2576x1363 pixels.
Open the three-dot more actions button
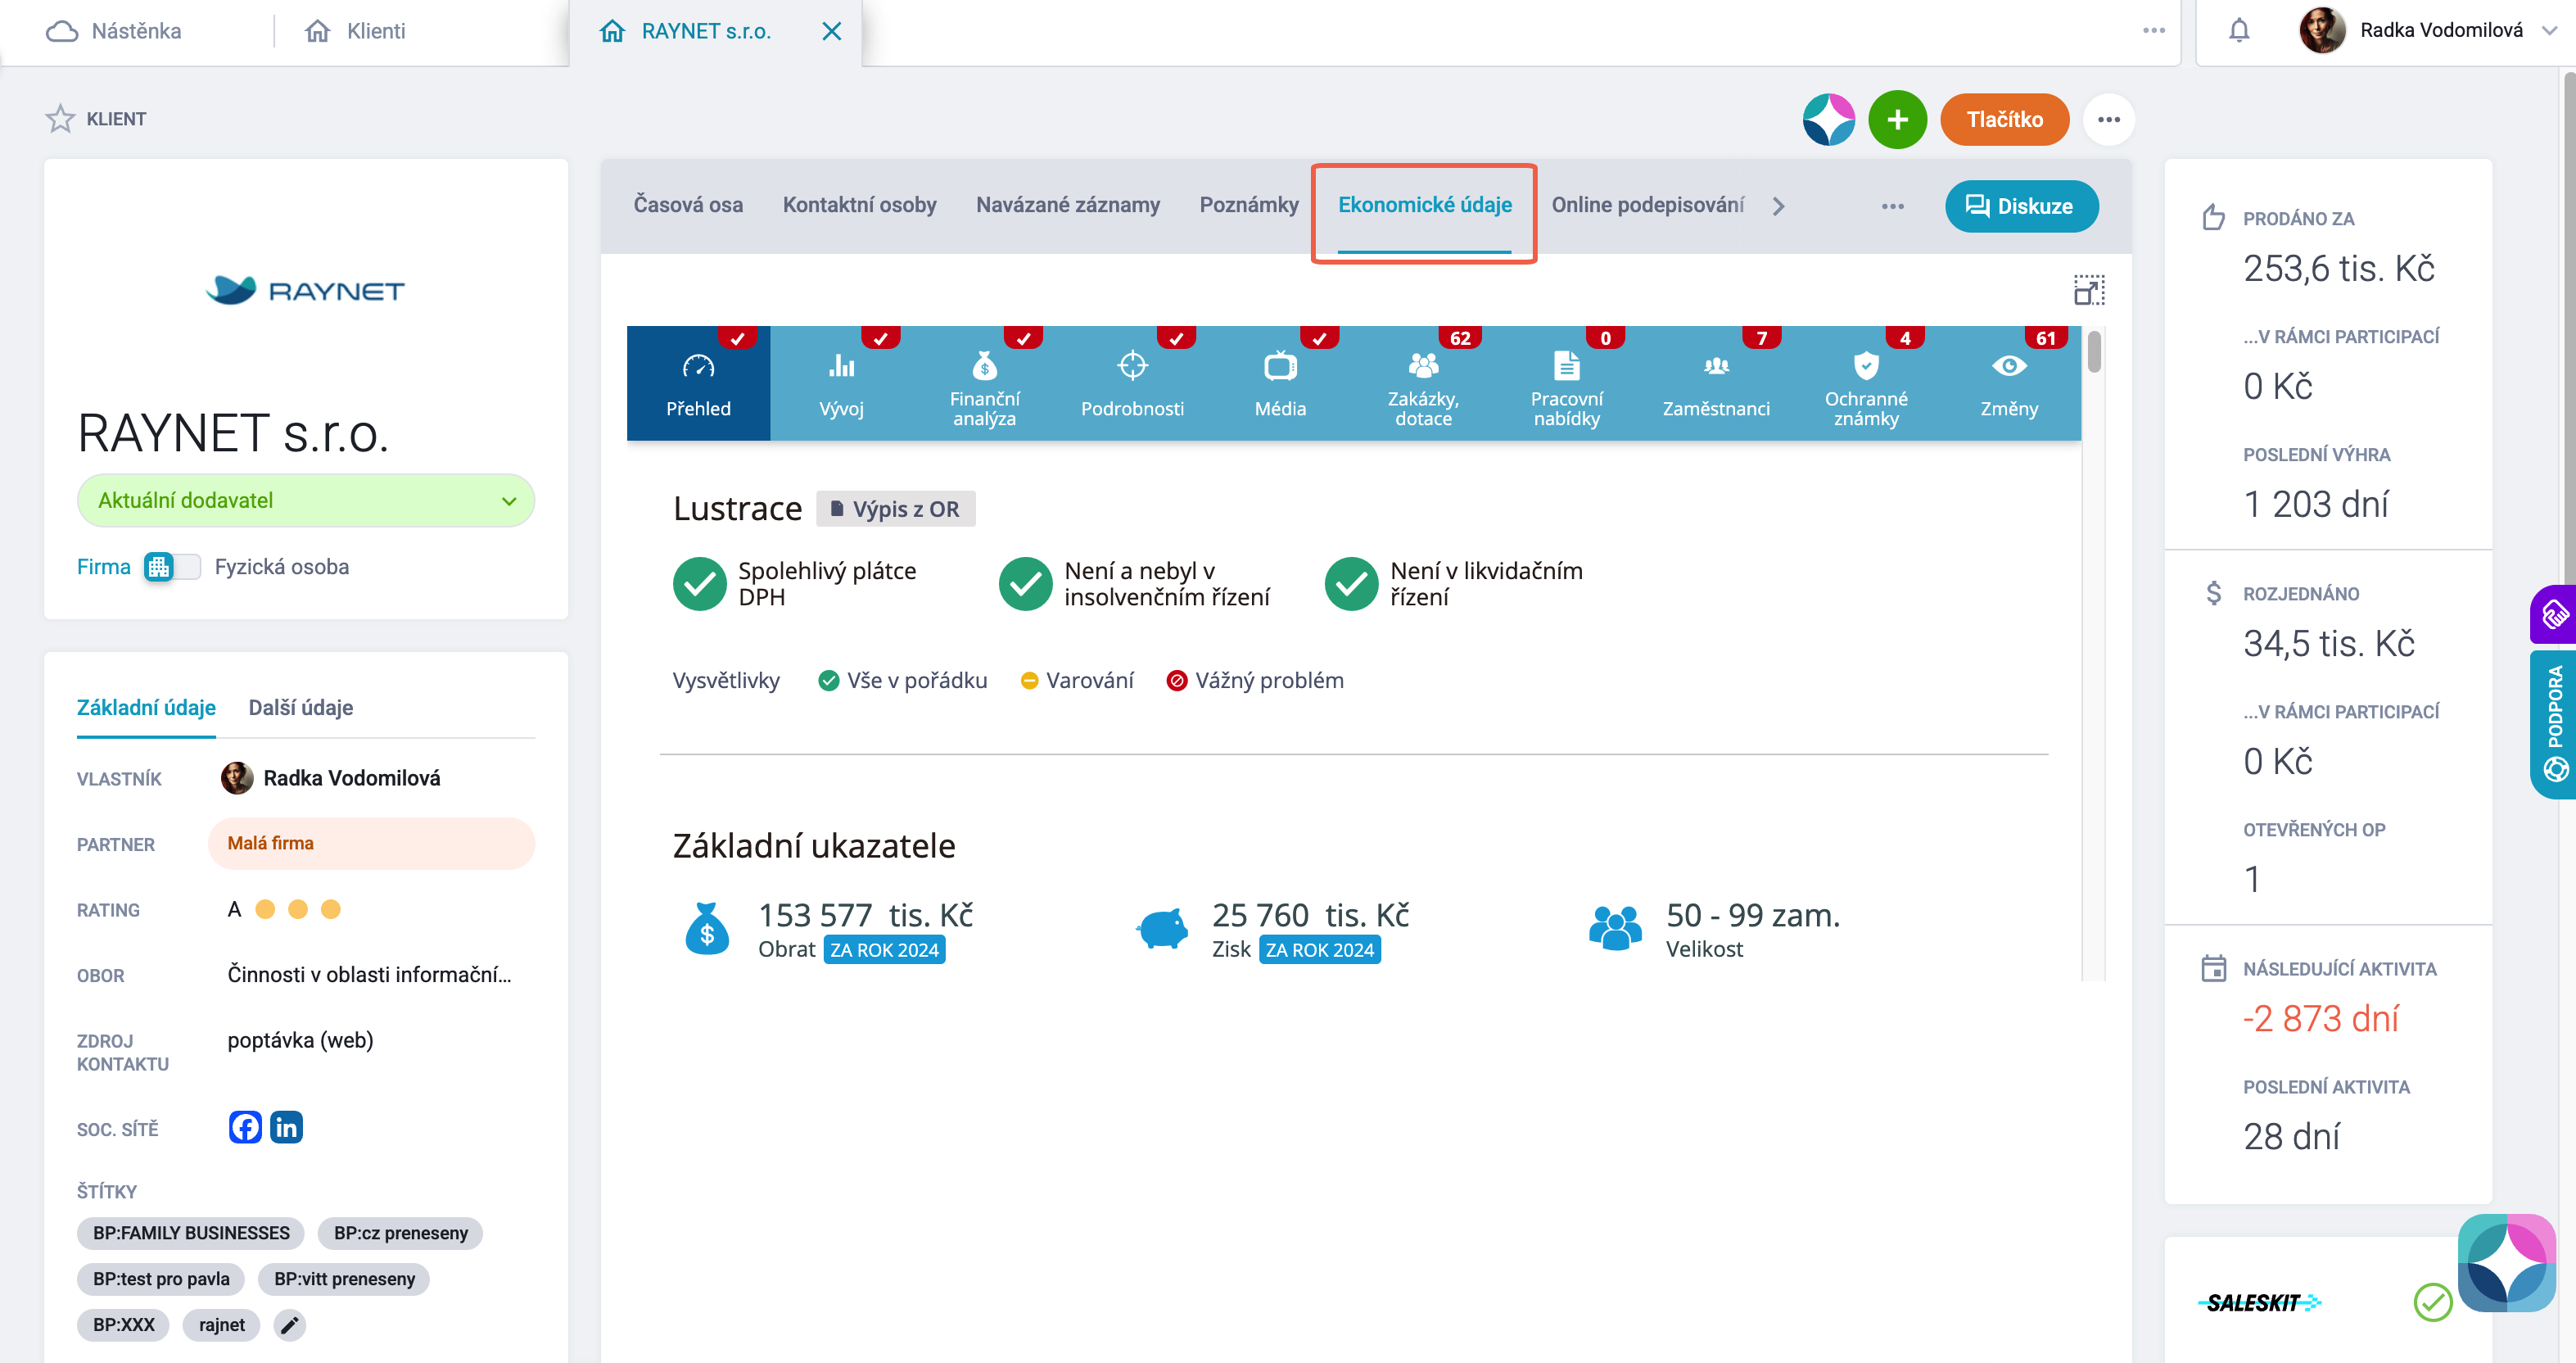click(x=2109, y=120)
